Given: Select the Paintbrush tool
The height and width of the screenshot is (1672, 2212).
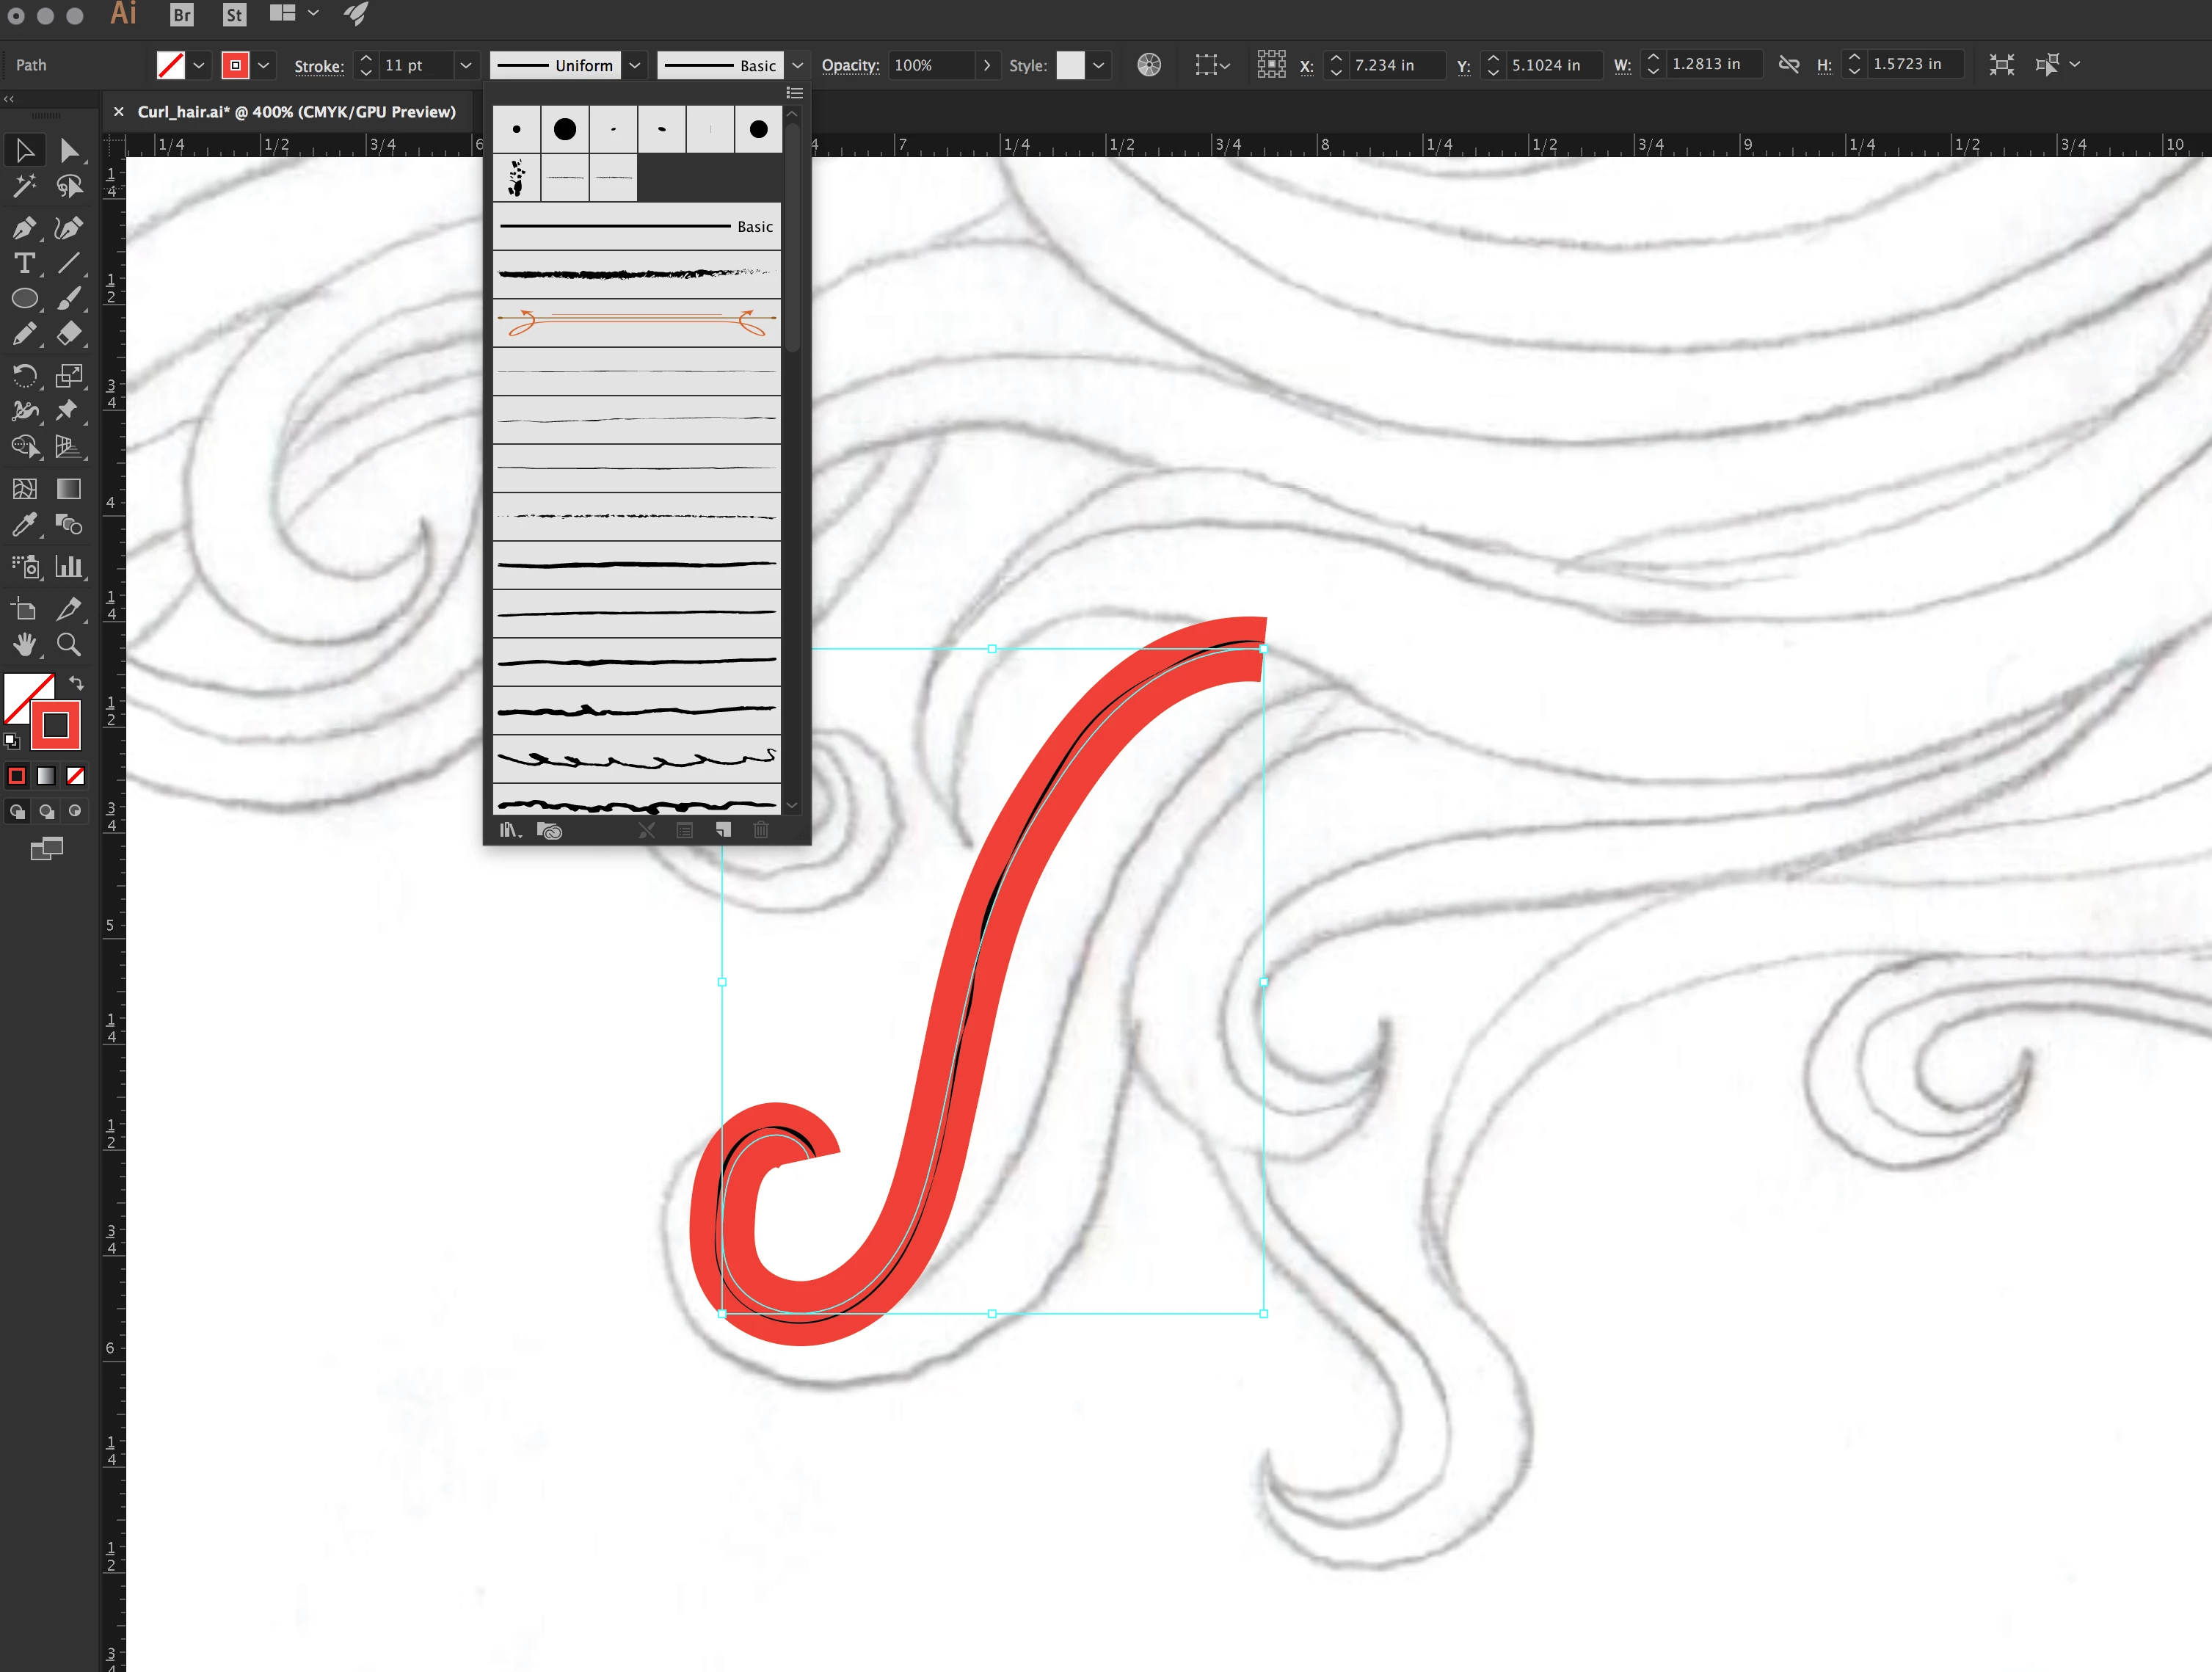Looking at the screenshot, I should click(x=68, y=299).
